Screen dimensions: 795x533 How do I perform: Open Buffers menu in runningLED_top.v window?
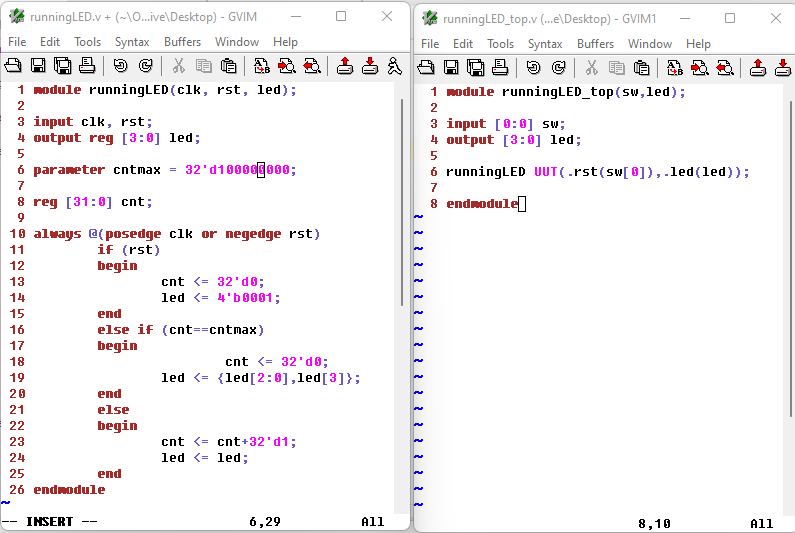click(x=595, y=44)
